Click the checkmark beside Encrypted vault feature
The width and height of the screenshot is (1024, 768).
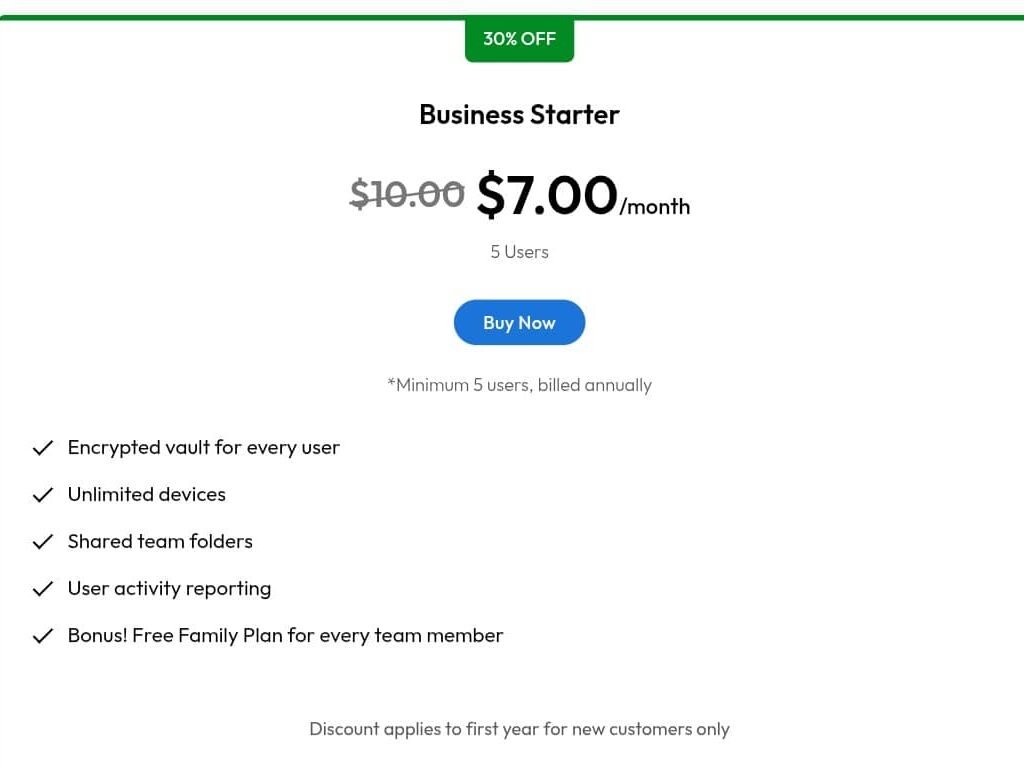[43, 448]
